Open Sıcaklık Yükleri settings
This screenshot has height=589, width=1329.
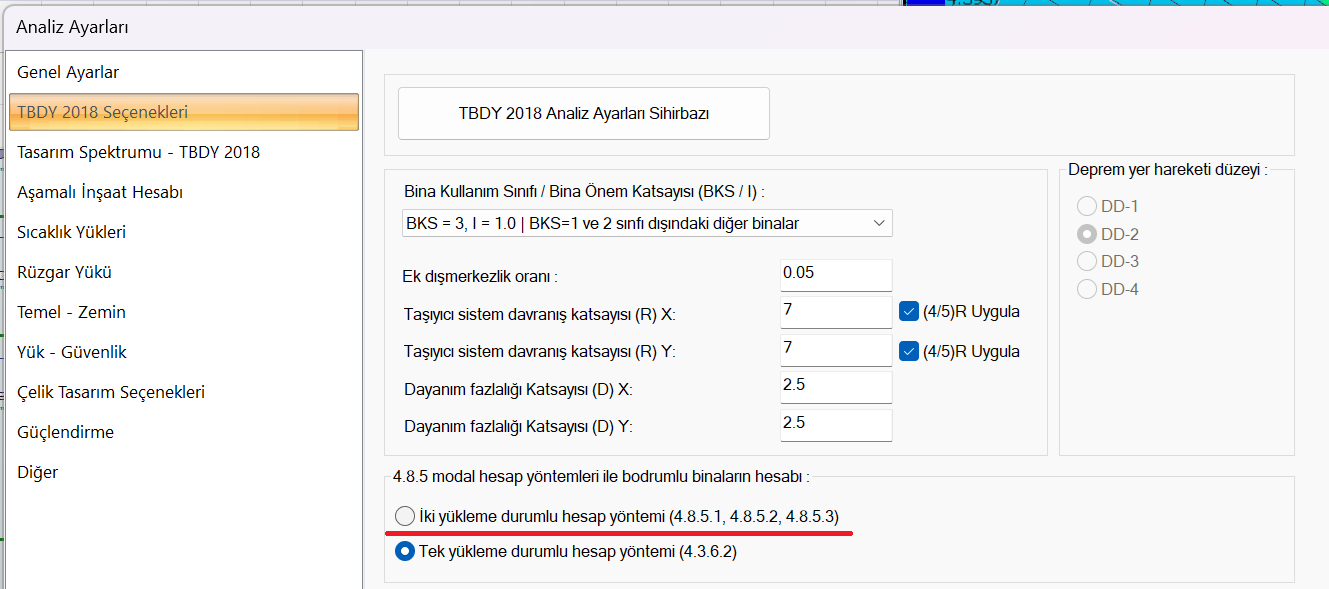pos(71,232)
